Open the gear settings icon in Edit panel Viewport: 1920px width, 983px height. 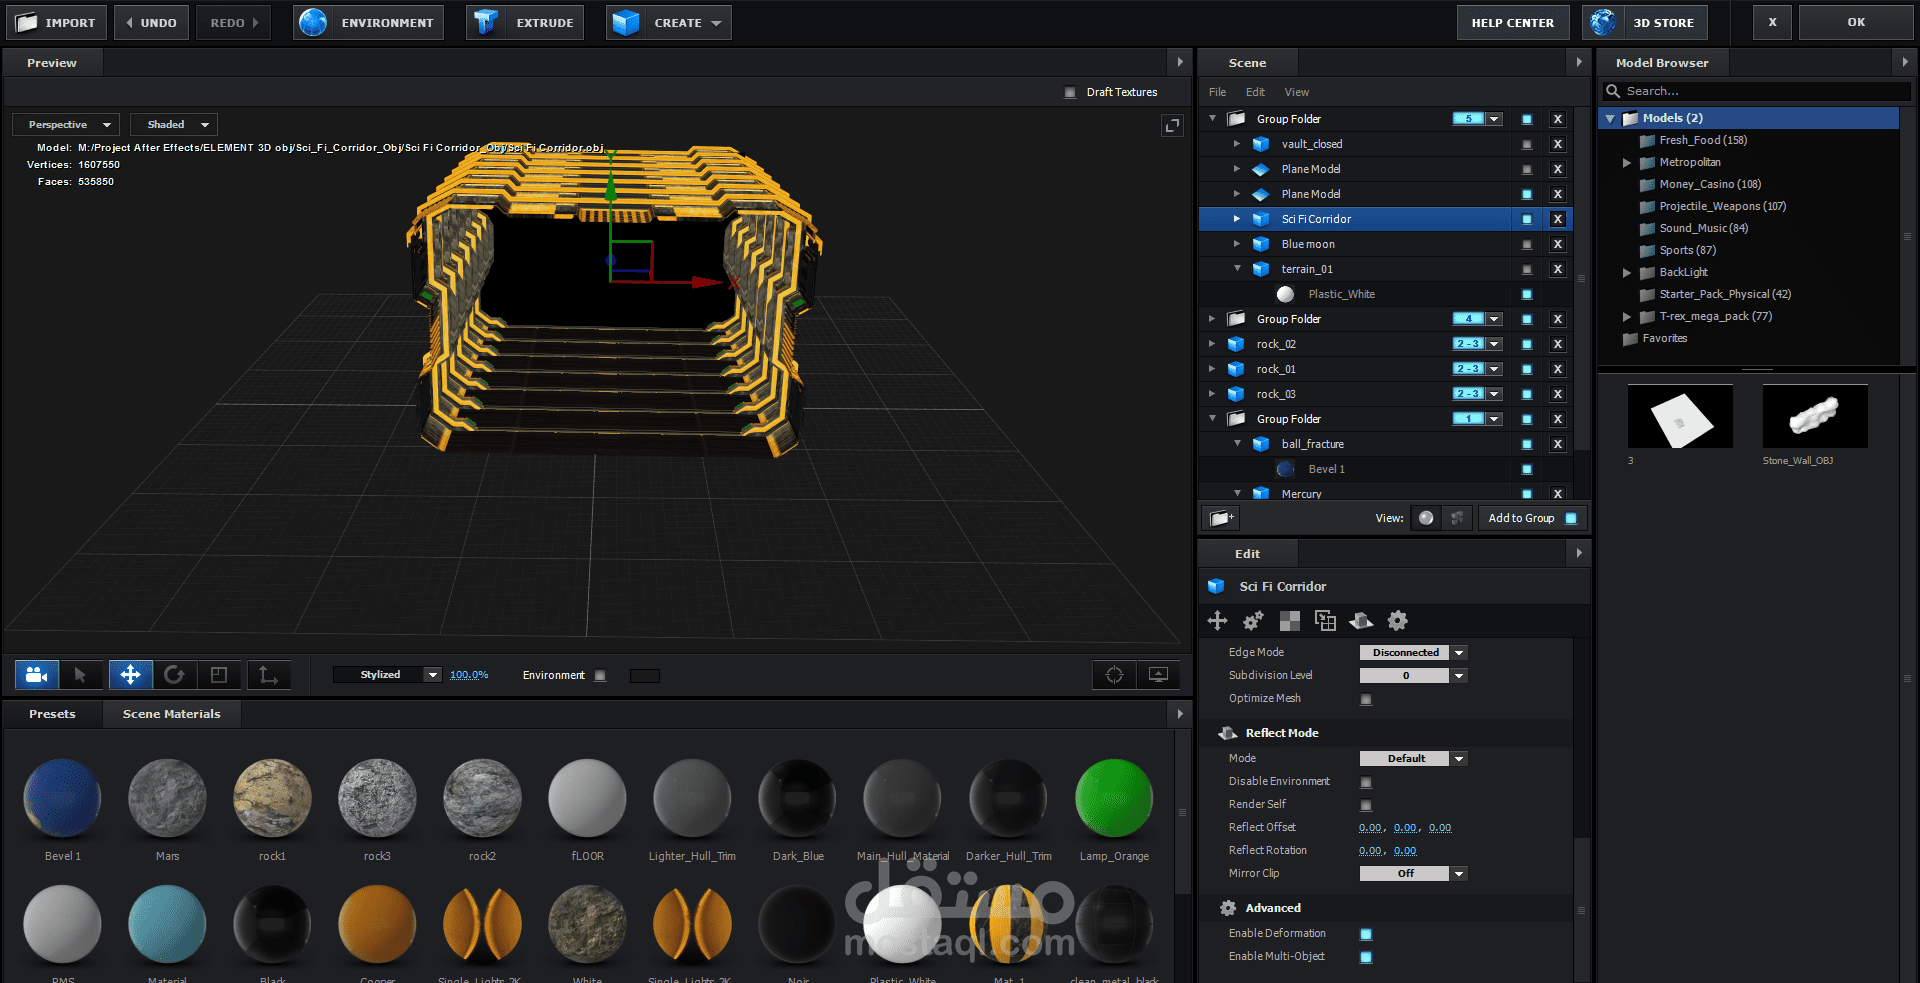point(1397,621)
